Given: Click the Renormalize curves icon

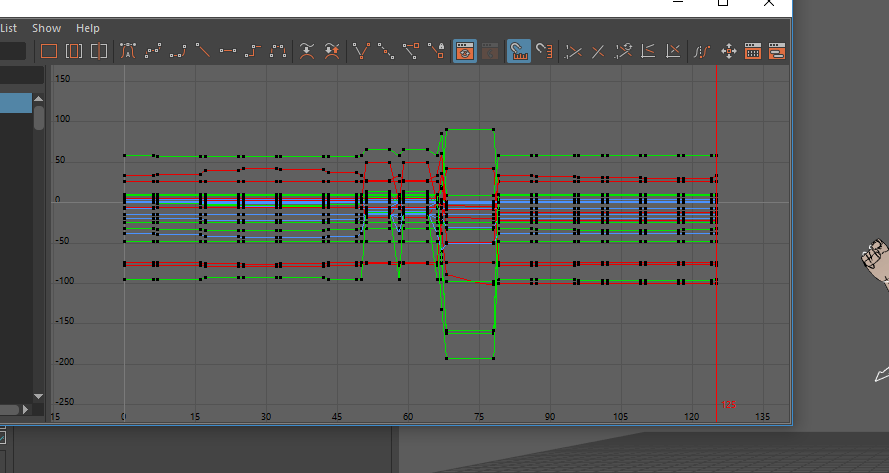Looking at the screenshot, I should pyautogui.click(x=623, y=52).
